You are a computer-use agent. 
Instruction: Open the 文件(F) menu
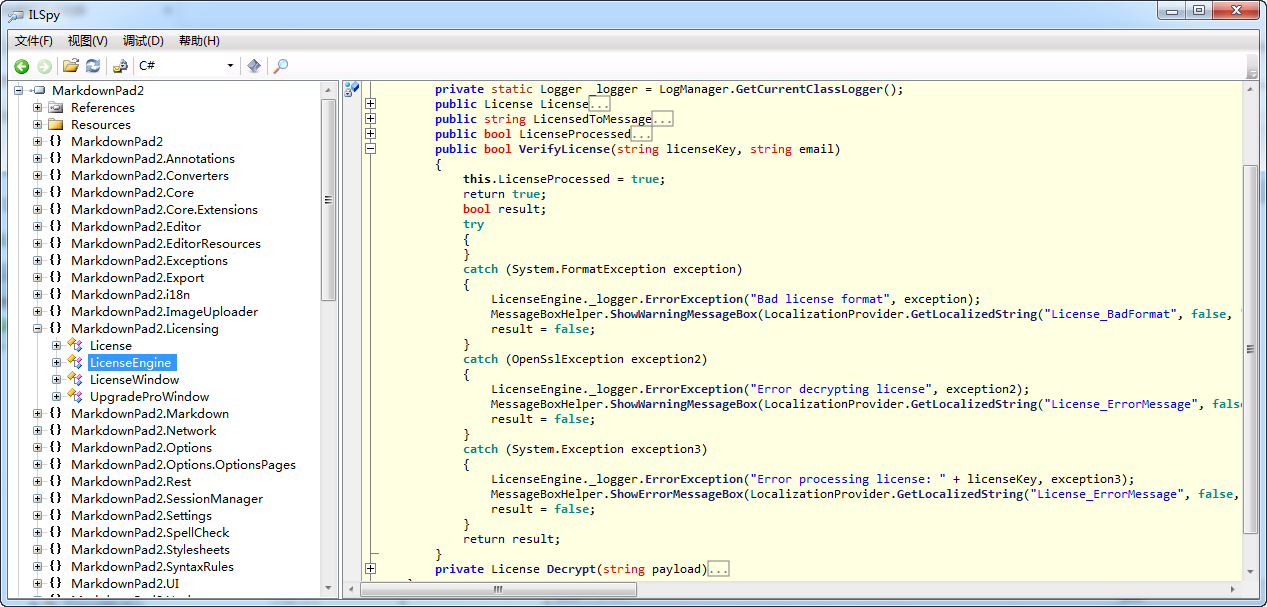[34, 41]
